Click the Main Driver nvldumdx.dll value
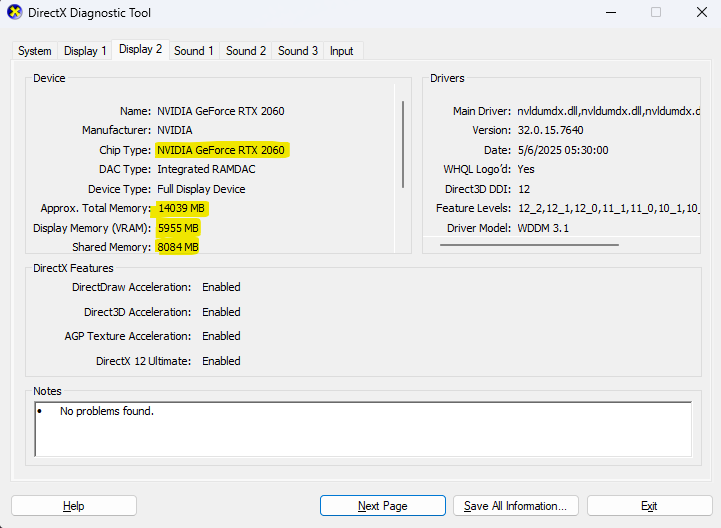Screen dimensions: 721x528 [x=608, y=111]
